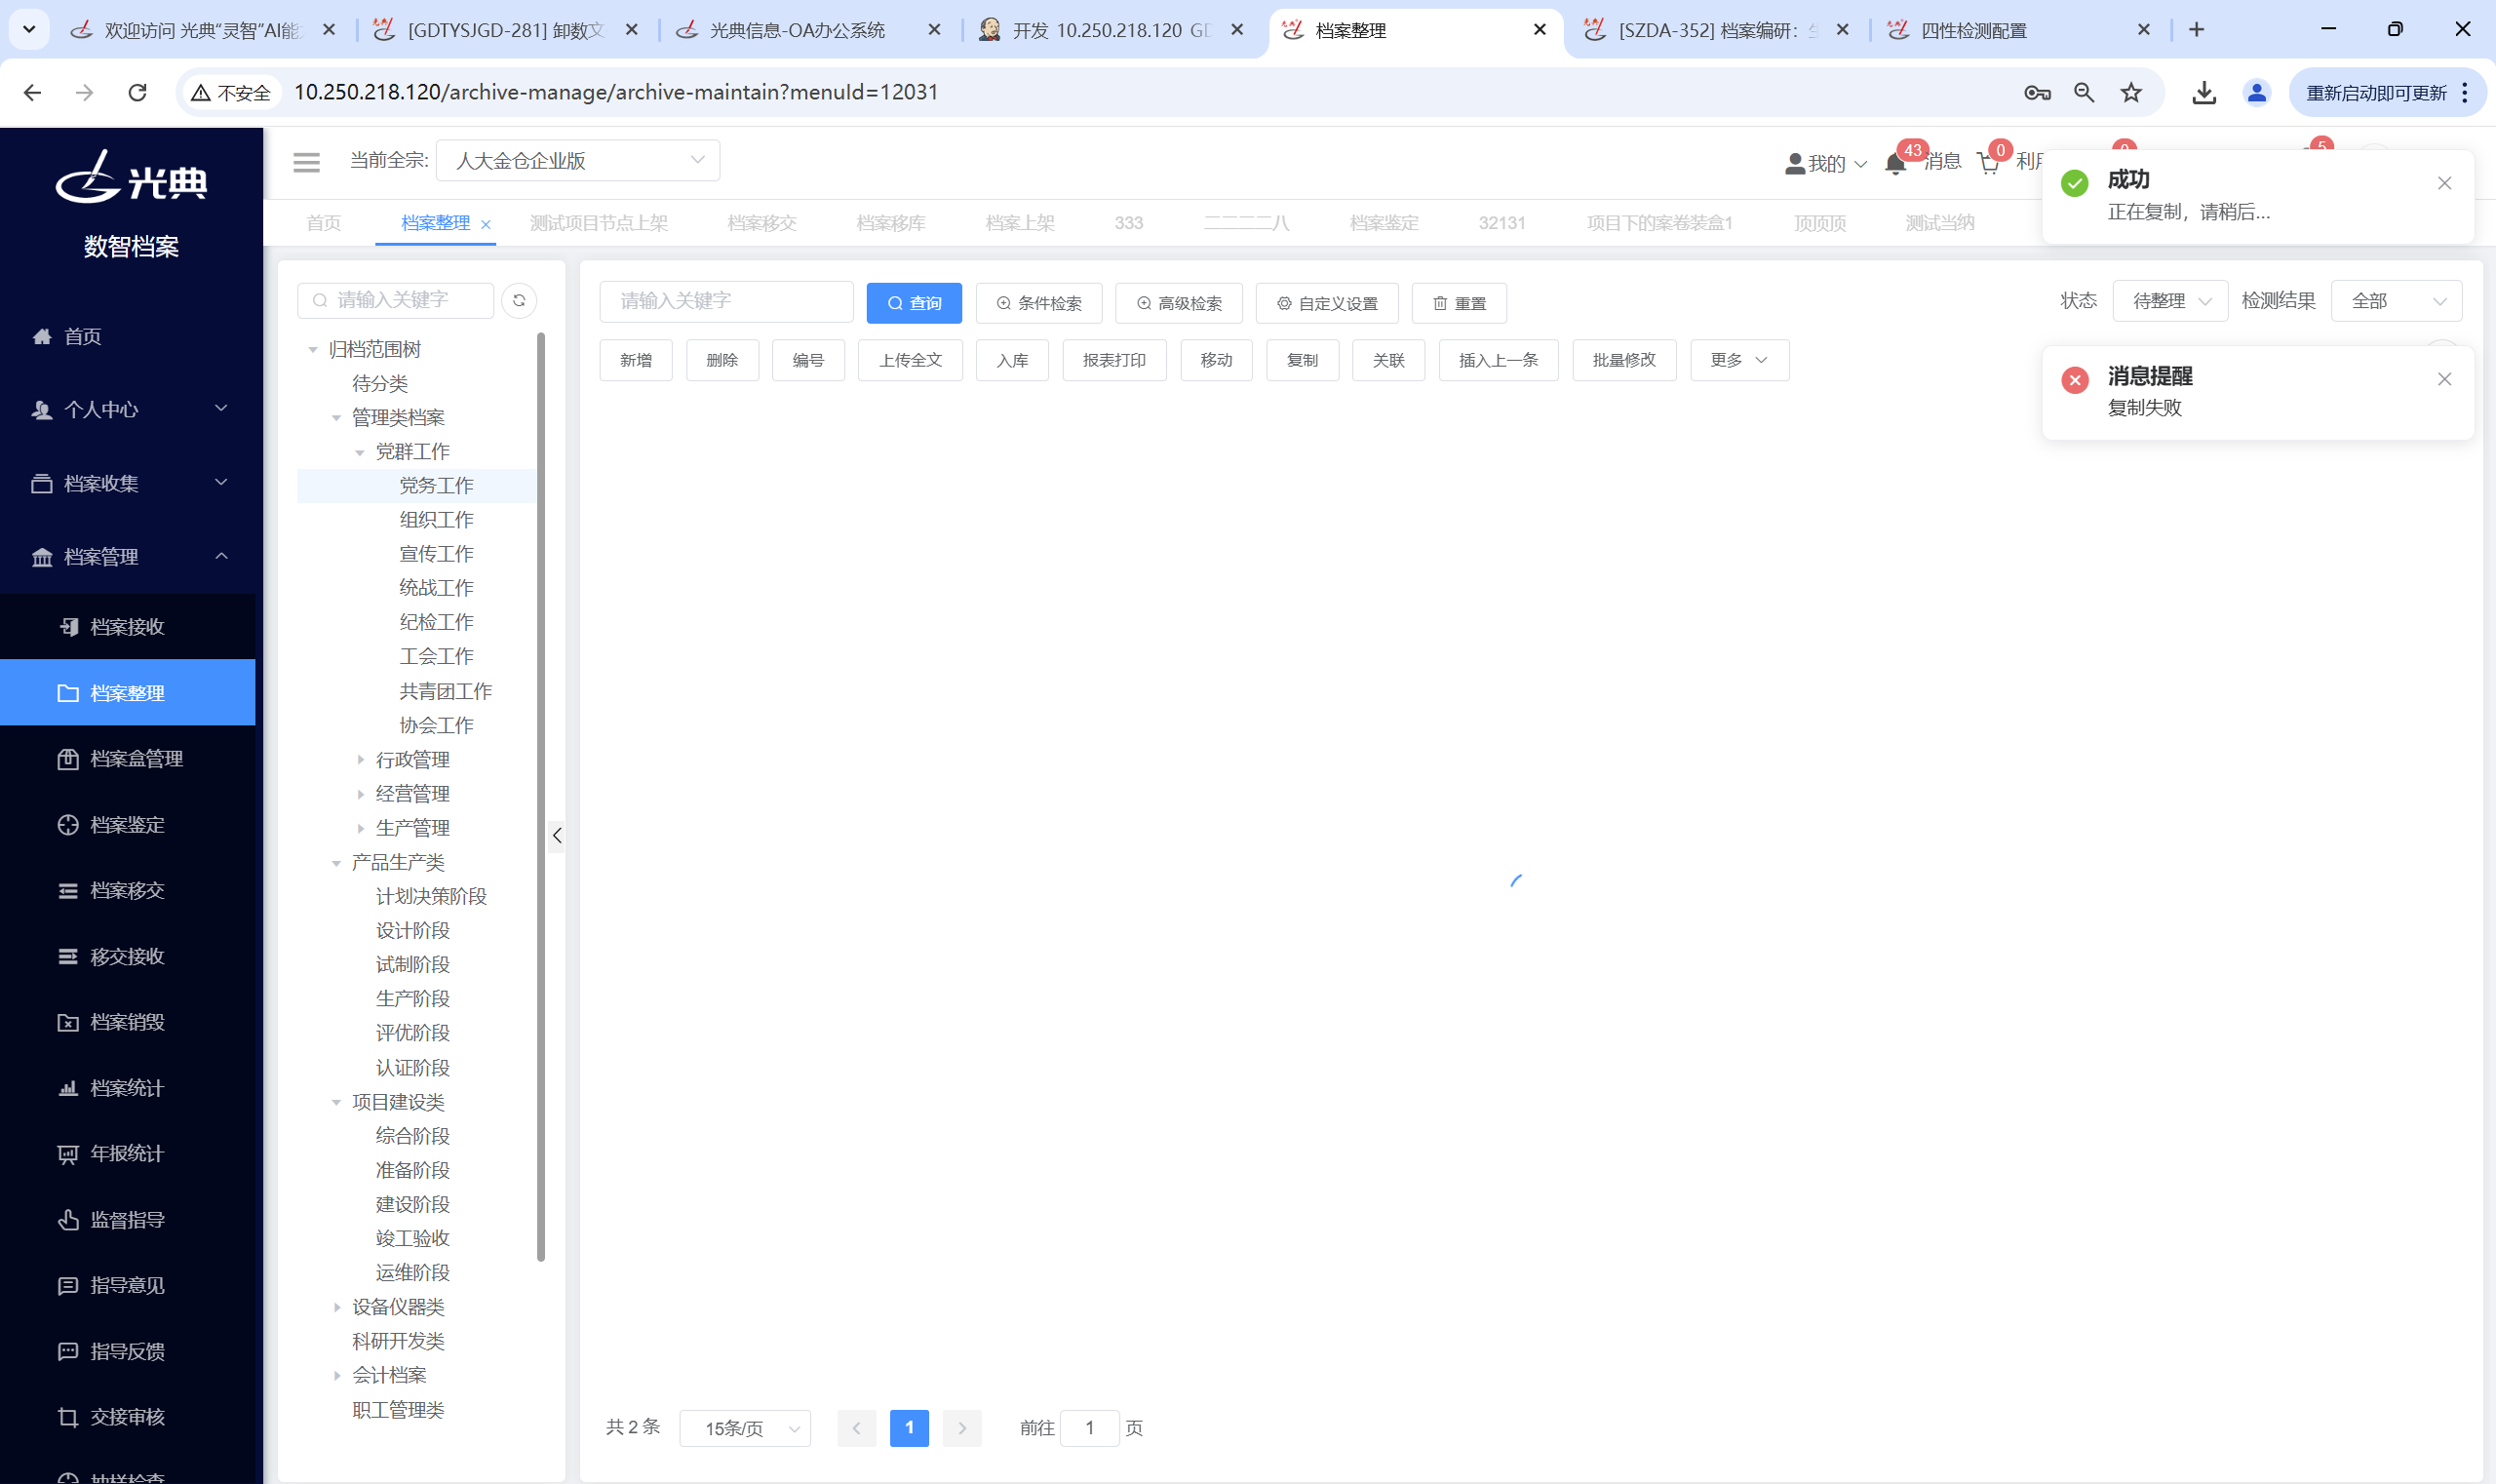
Task: Close the 成功 notification
Action: (x=2444, y=183)
